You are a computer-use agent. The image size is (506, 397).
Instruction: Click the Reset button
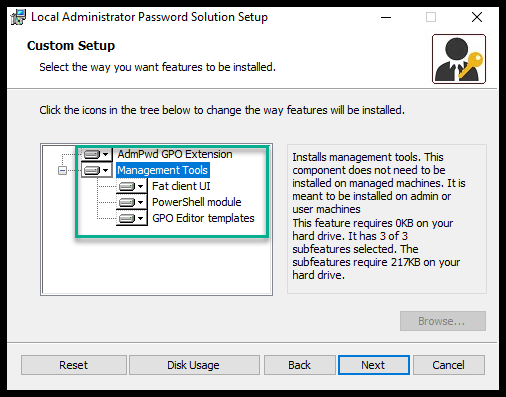[x=74, y=365]
